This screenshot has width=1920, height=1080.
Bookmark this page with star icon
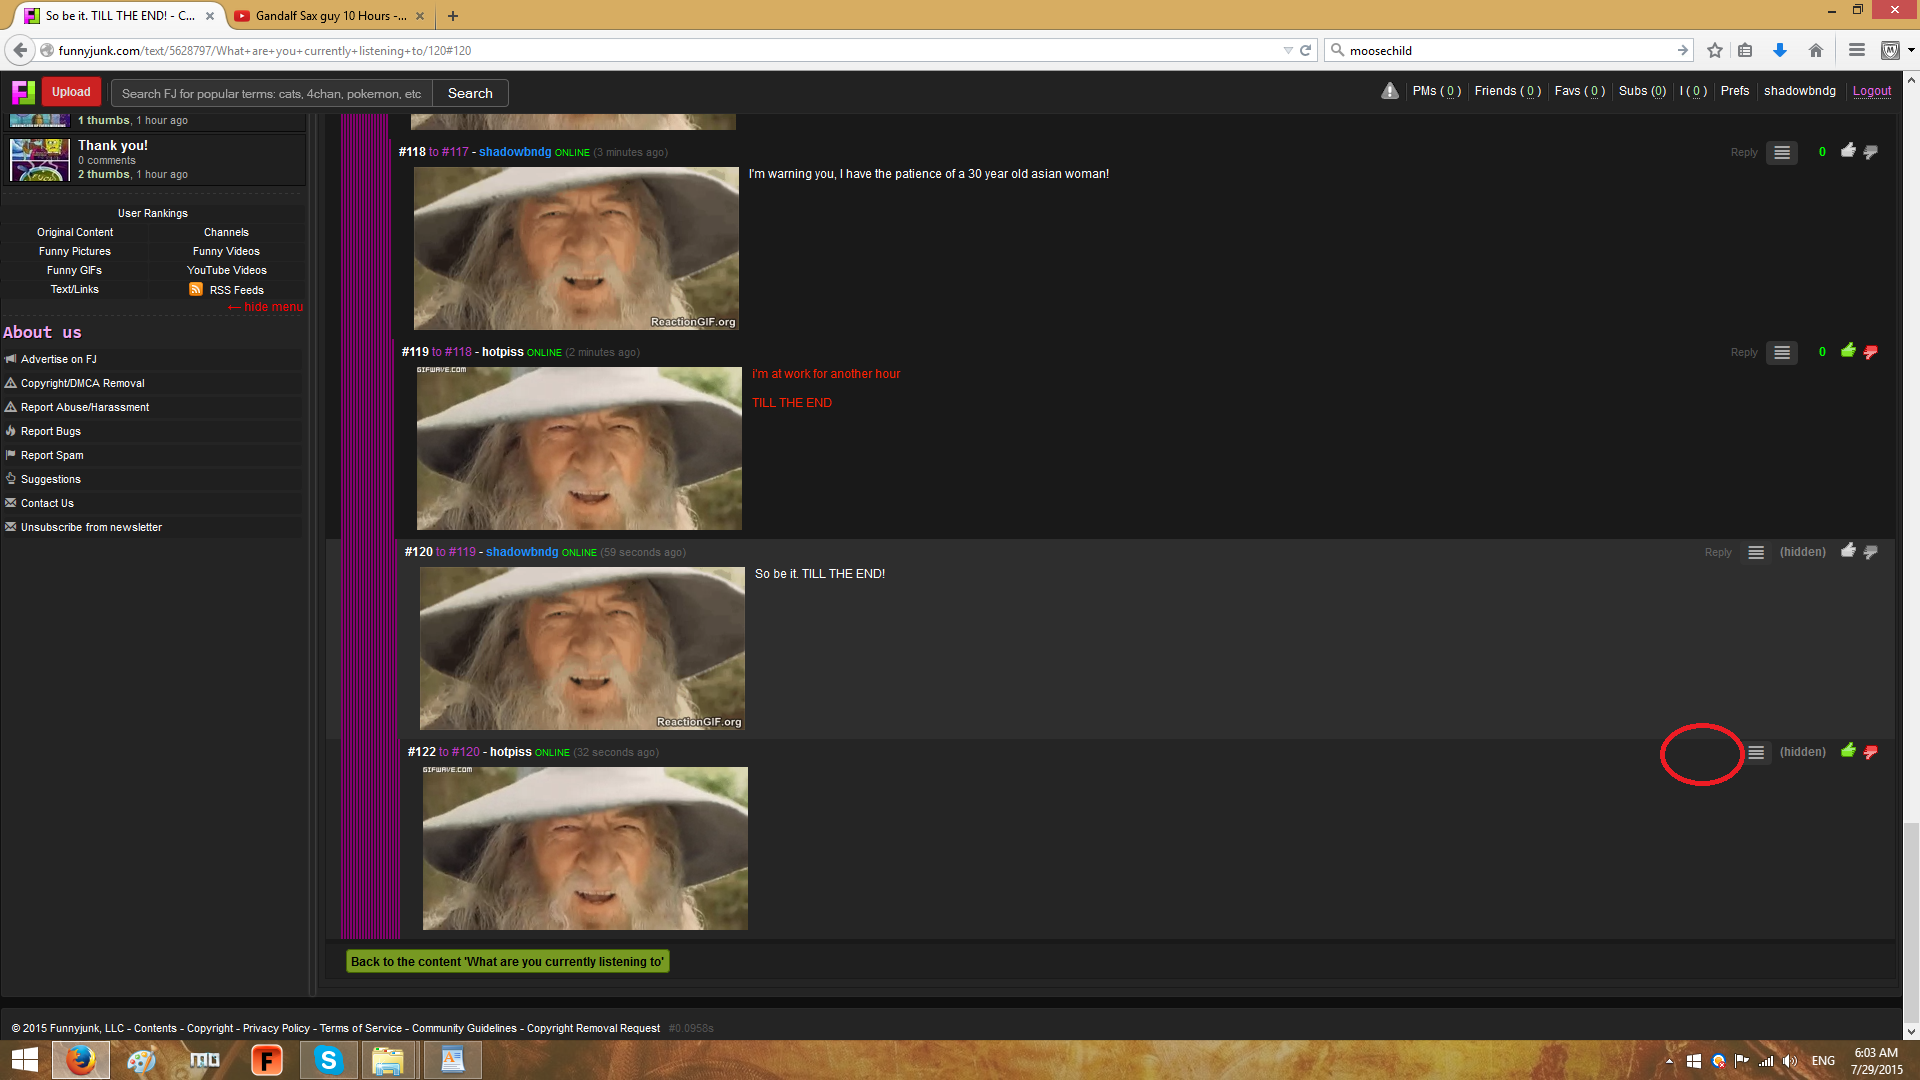point(1715,50)
